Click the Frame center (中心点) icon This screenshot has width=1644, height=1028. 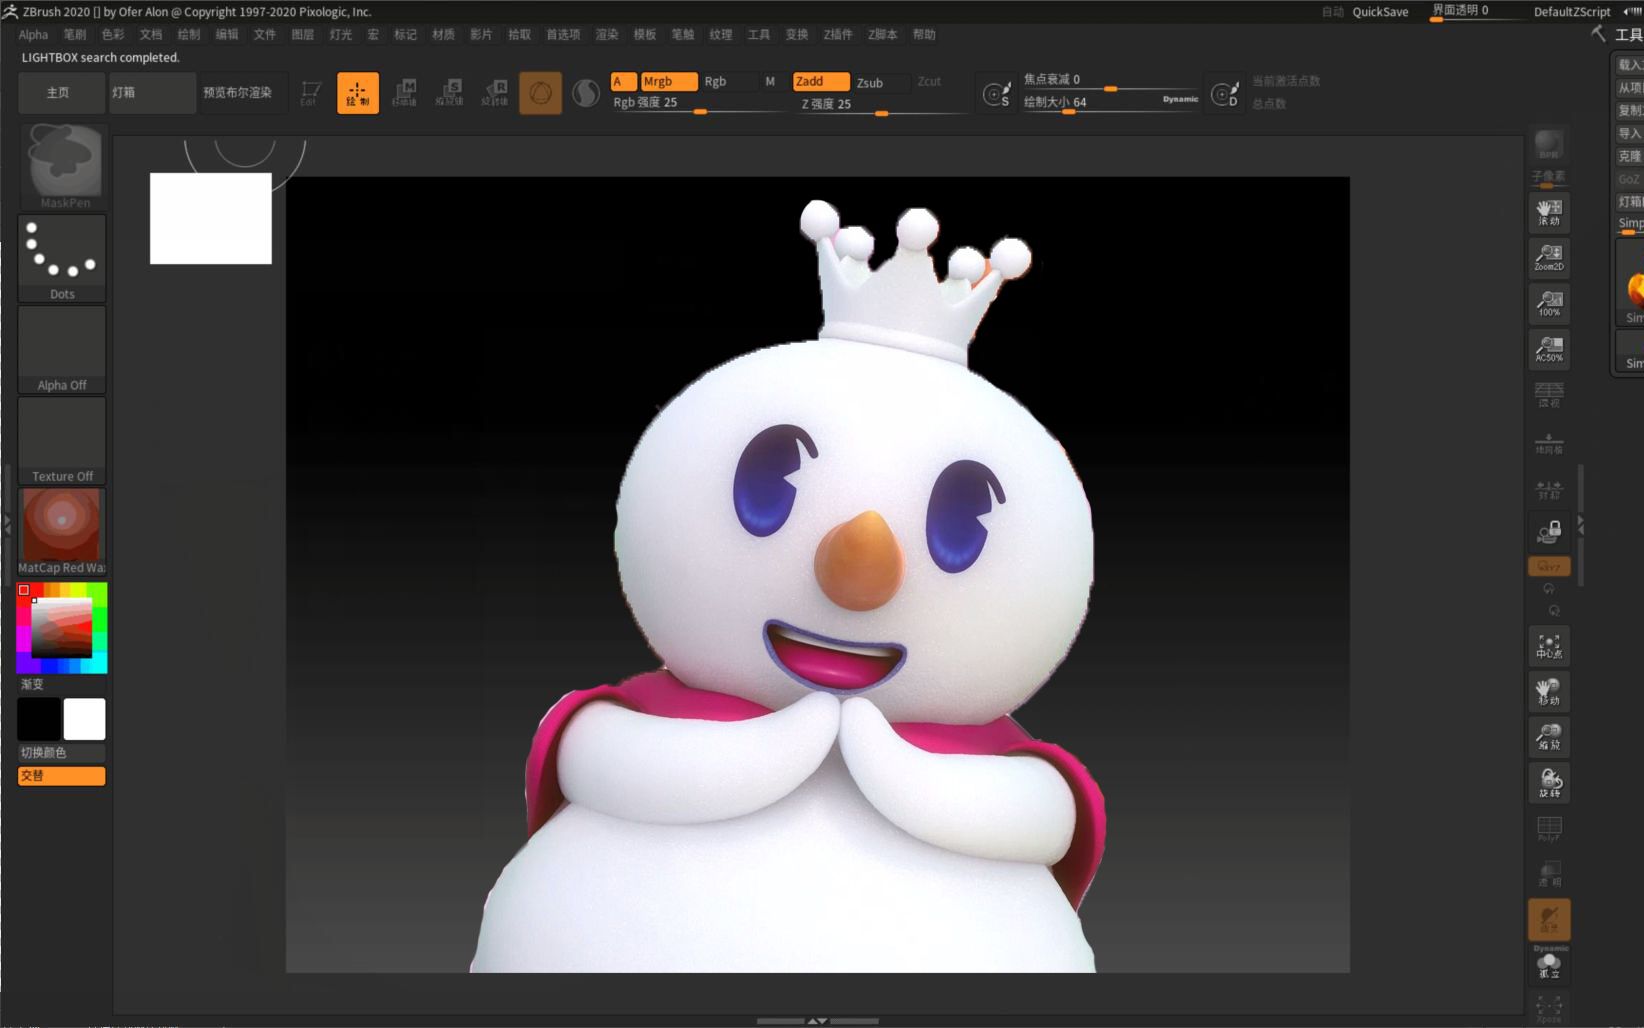(1549, 646)
